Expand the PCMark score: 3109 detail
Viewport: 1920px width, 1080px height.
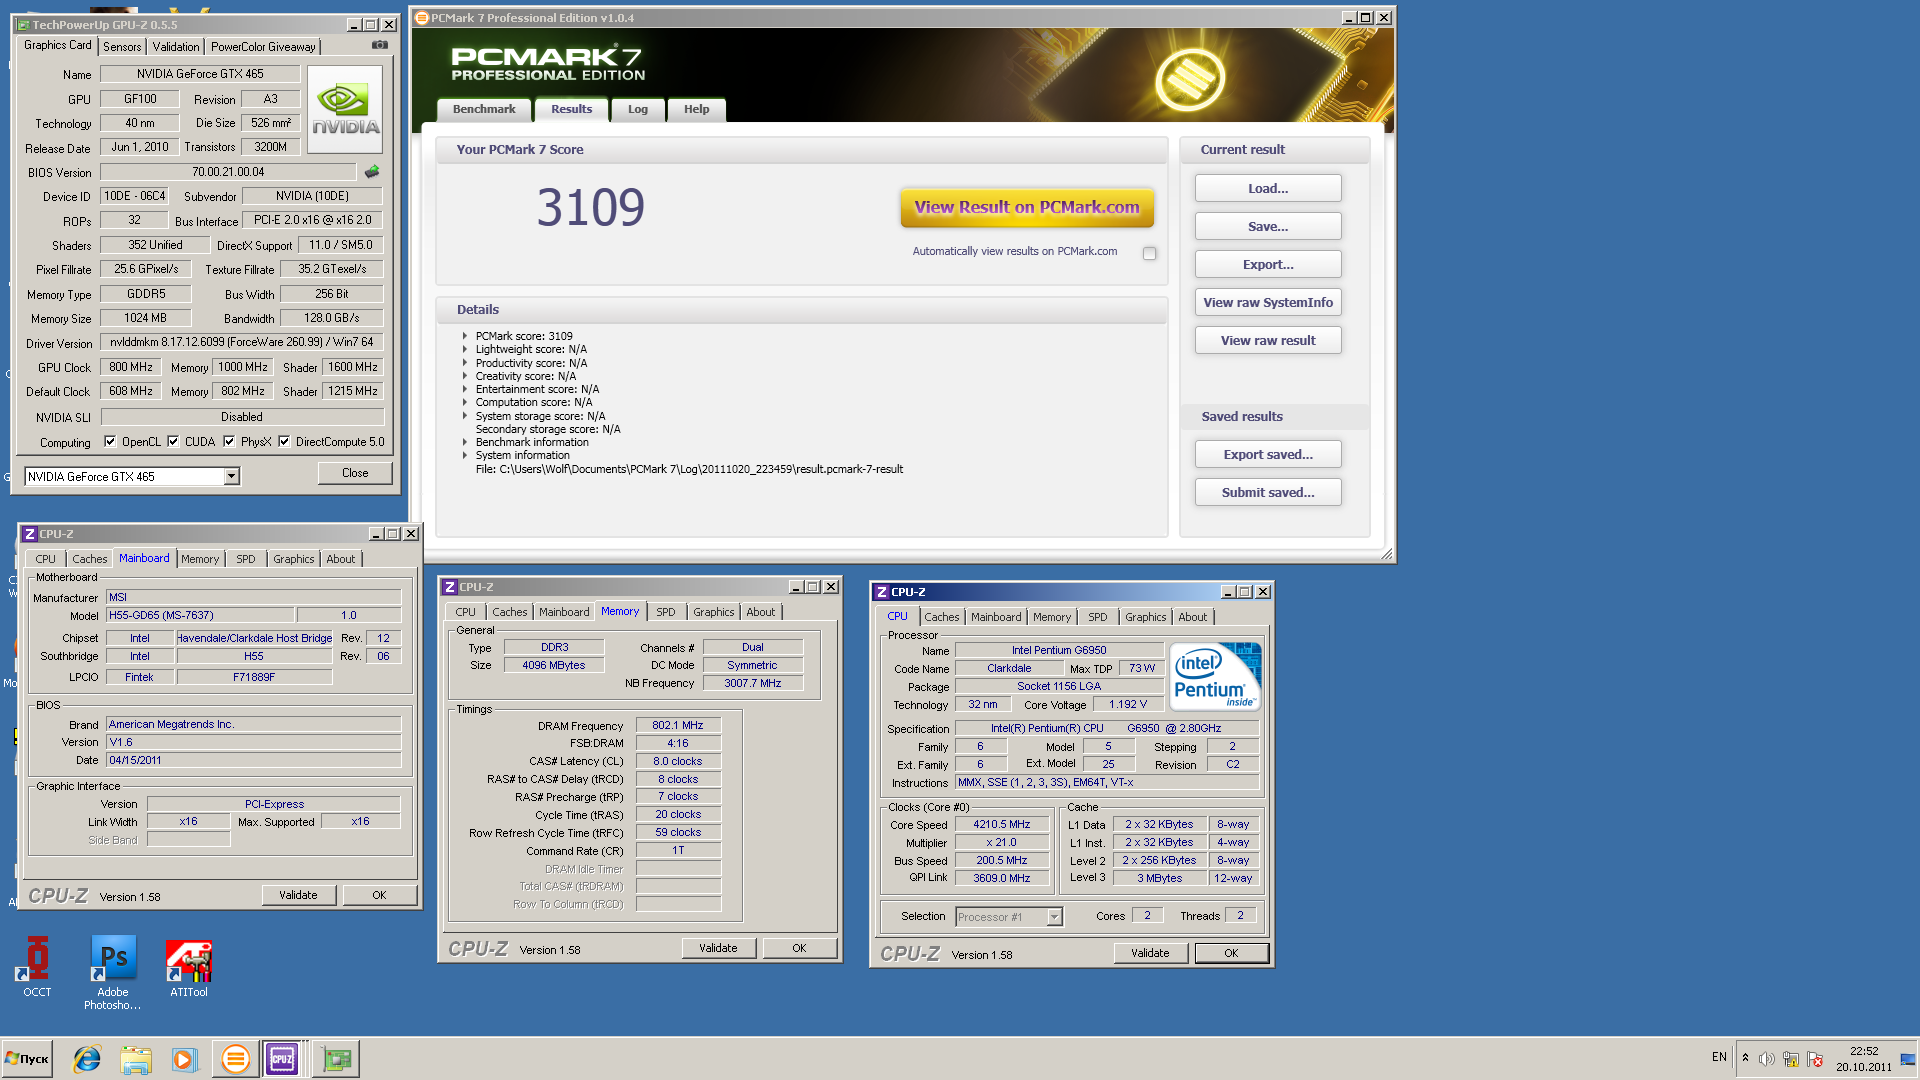point(464,336)
